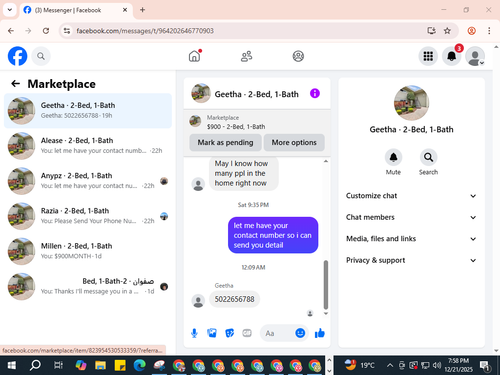This screenshot has width=500, height=375.
Task: Open Windows taskbar search
Action: tap(35, 365)
